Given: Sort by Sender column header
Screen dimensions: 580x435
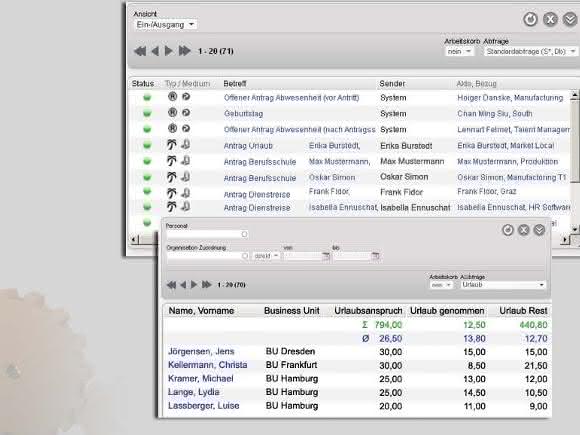Looking at the screenshot, I should coord(392,84).
